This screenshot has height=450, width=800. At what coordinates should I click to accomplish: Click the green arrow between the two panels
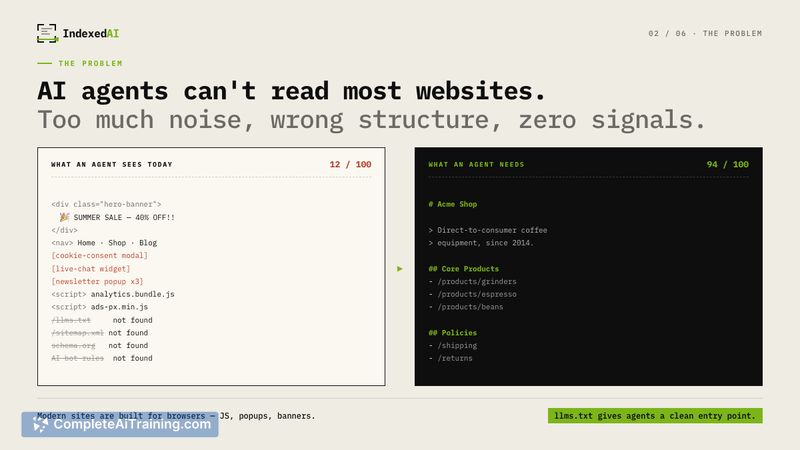399,268
